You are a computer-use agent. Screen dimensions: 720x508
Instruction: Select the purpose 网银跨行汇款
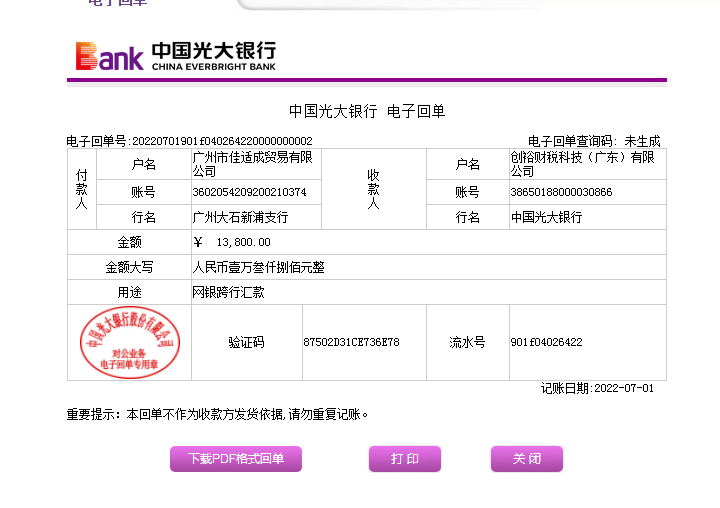228,292
